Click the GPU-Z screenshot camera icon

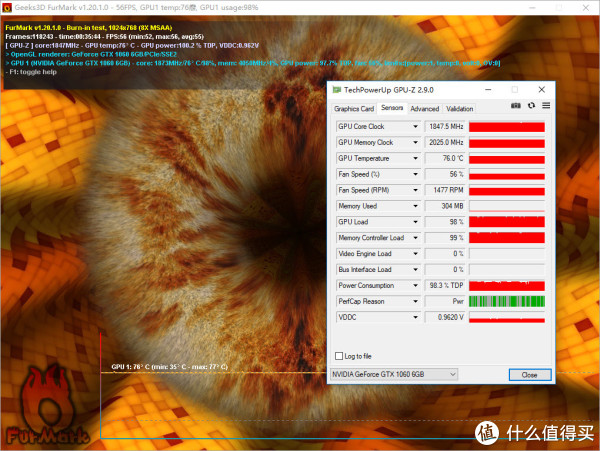click(x=516, y=107)
